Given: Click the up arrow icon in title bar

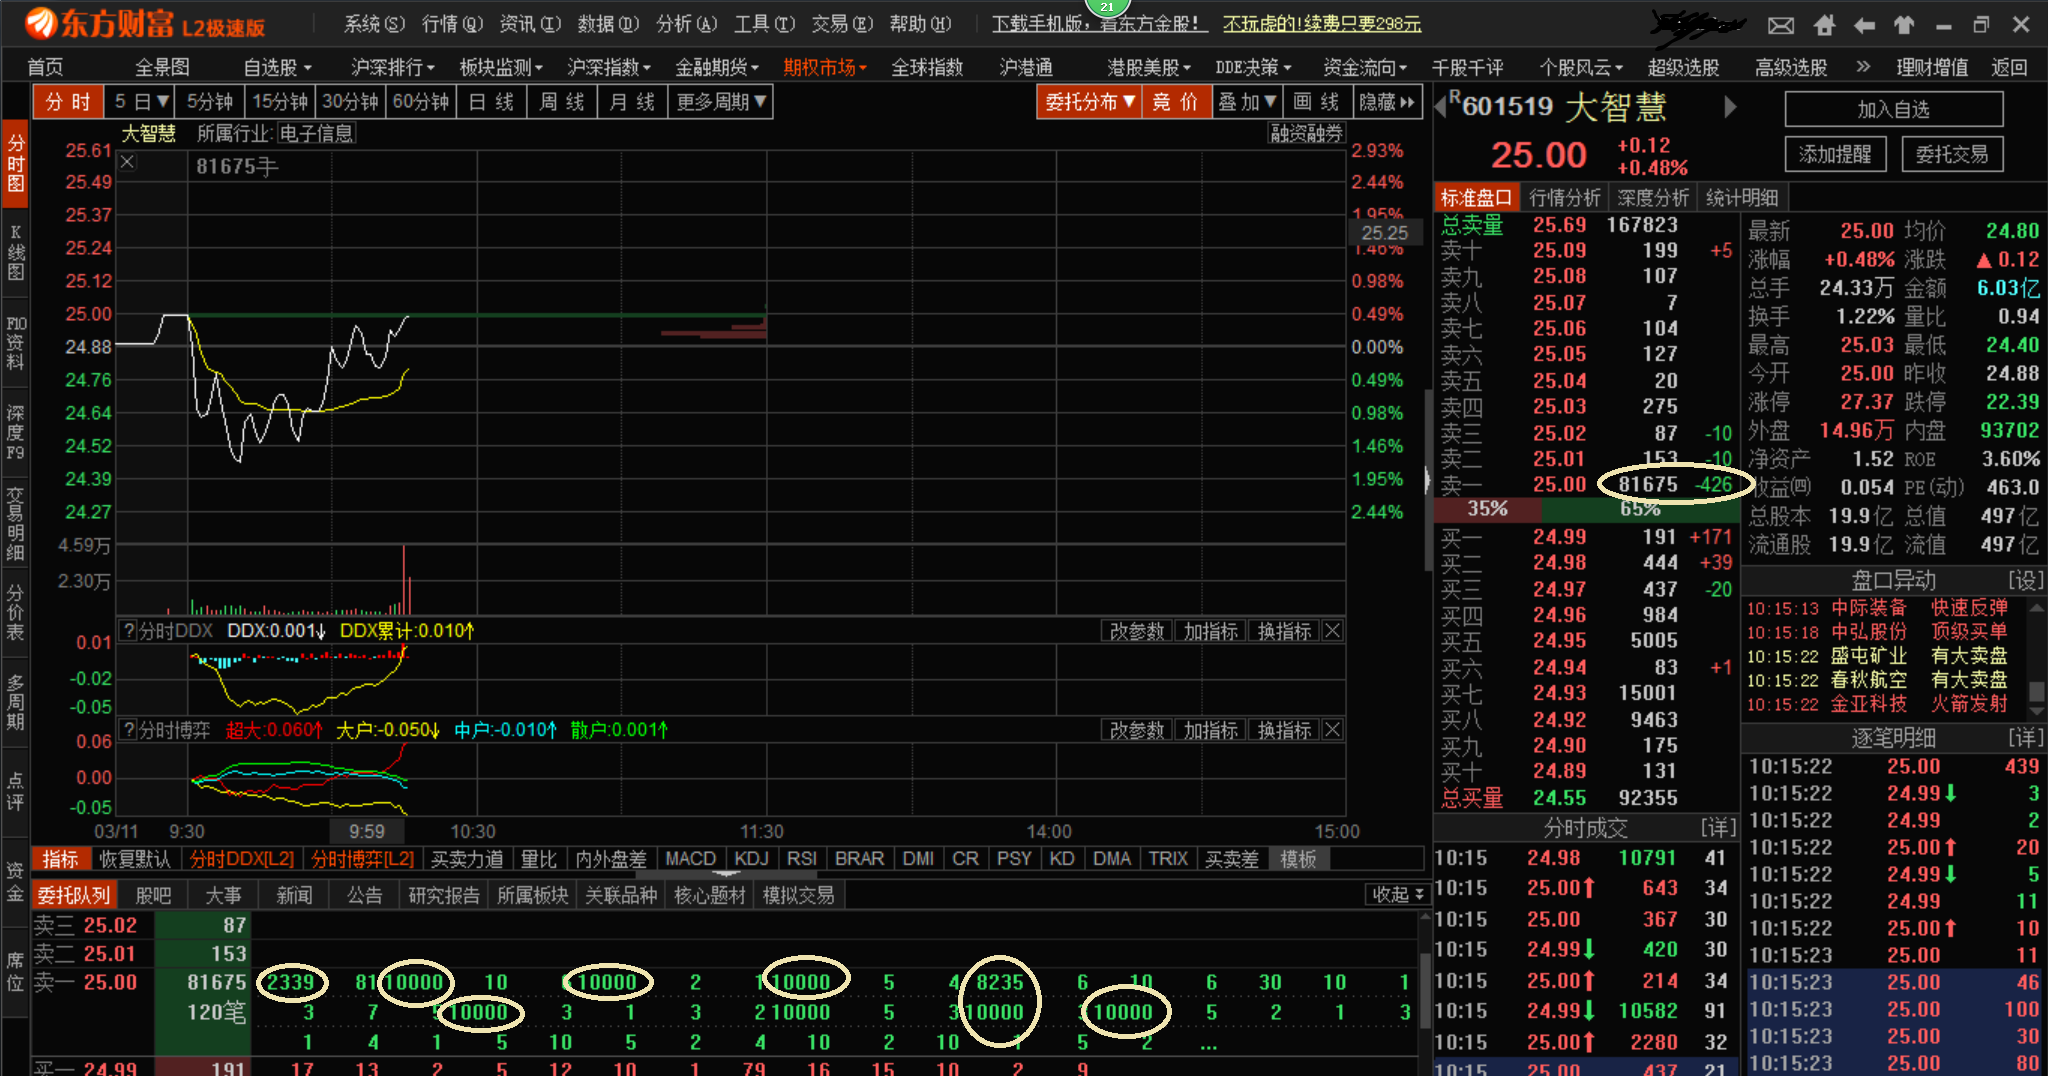Looking at the screenshot, I should [x=1903, y=25].
